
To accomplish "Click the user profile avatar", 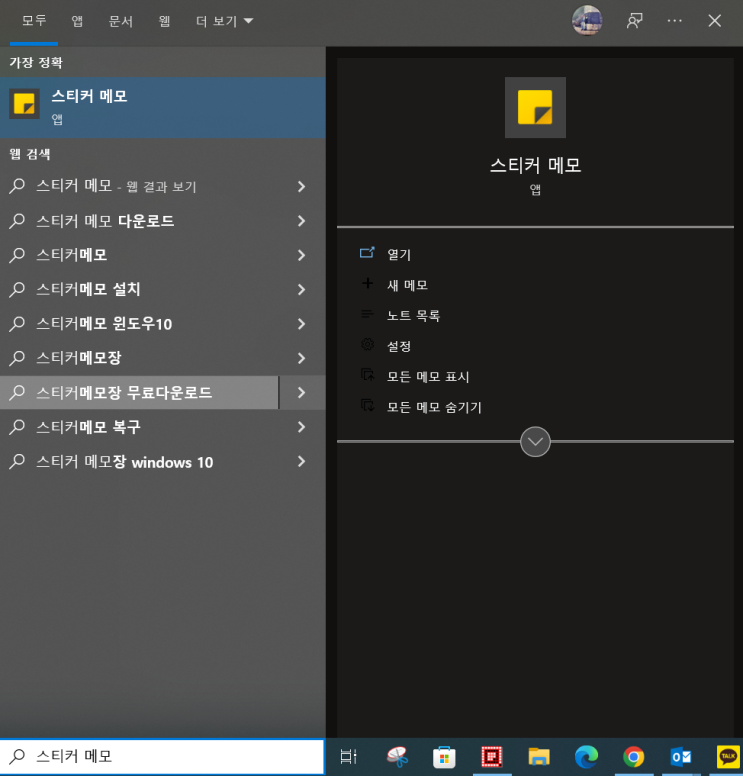I will coord(587,21).
